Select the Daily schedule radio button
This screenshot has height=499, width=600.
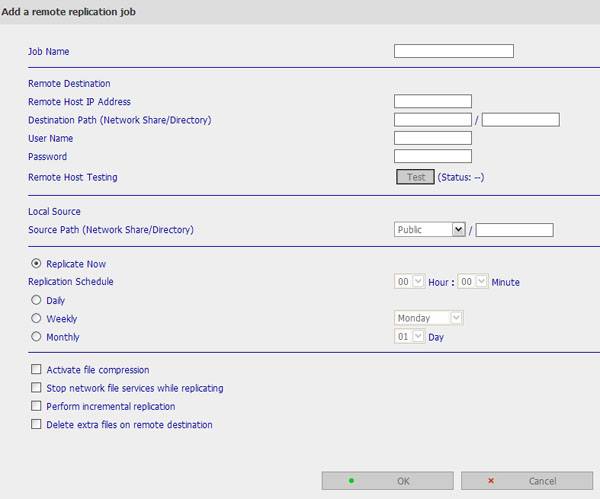pyautogui.click(x=36, y=300)
